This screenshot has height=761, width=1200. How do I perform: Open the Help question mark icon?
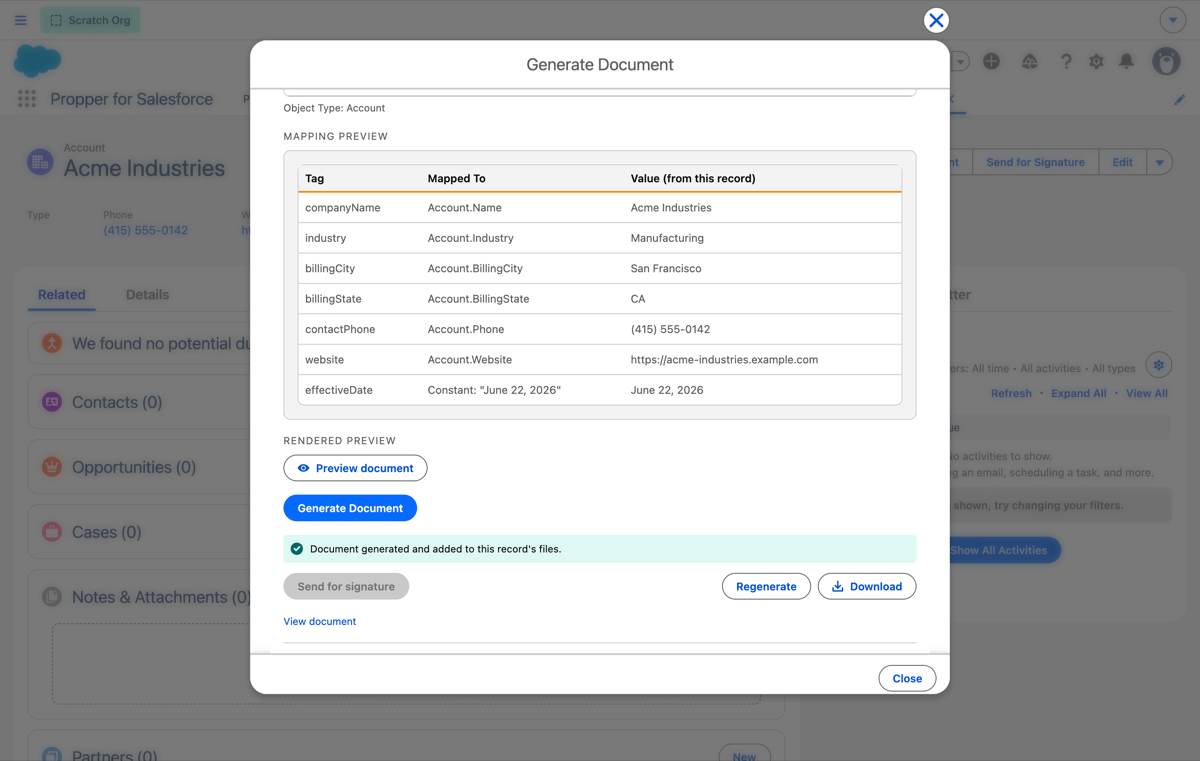[x=1066, y=61]
